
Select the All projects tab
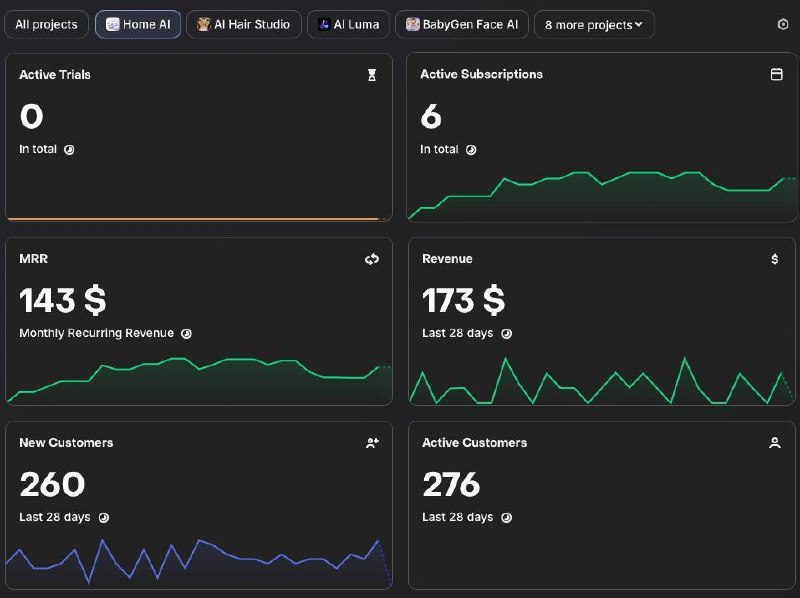coord(46,24)
